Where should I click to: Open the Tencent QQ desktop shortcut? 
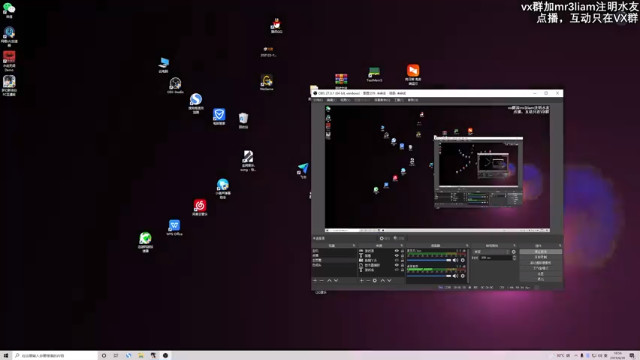click(276, 25)
